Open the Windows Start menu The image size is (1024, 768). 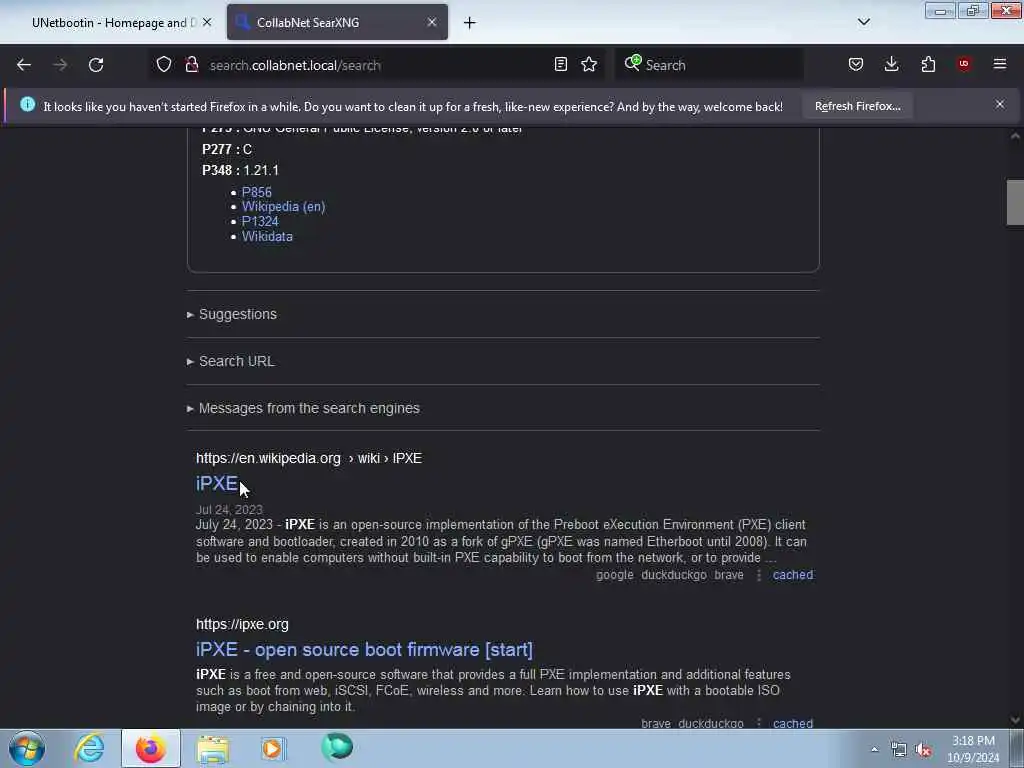27,748
